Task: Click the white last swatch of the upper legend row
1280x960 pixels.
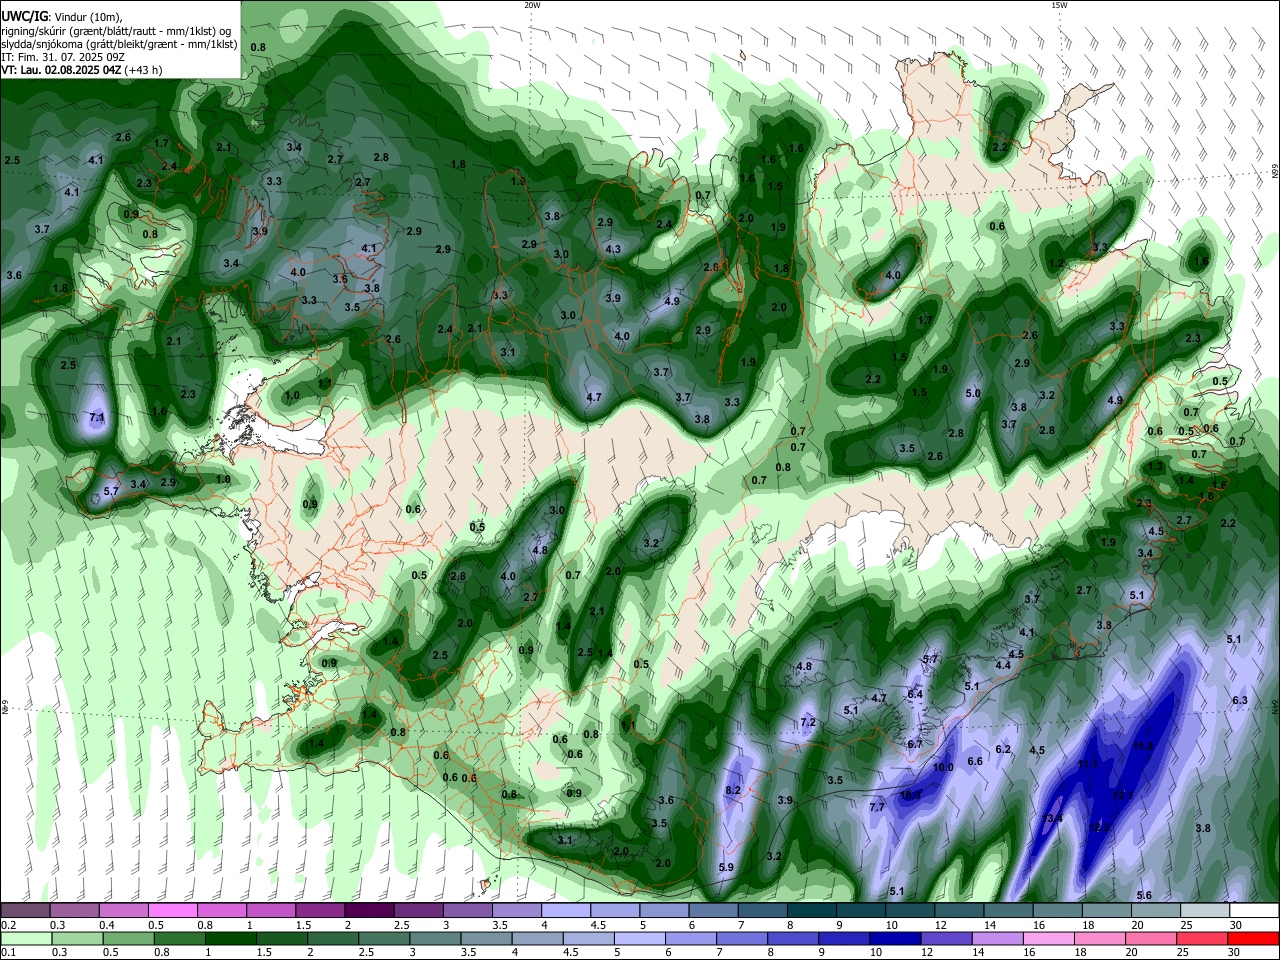Action: click(x=1254, y=911)
